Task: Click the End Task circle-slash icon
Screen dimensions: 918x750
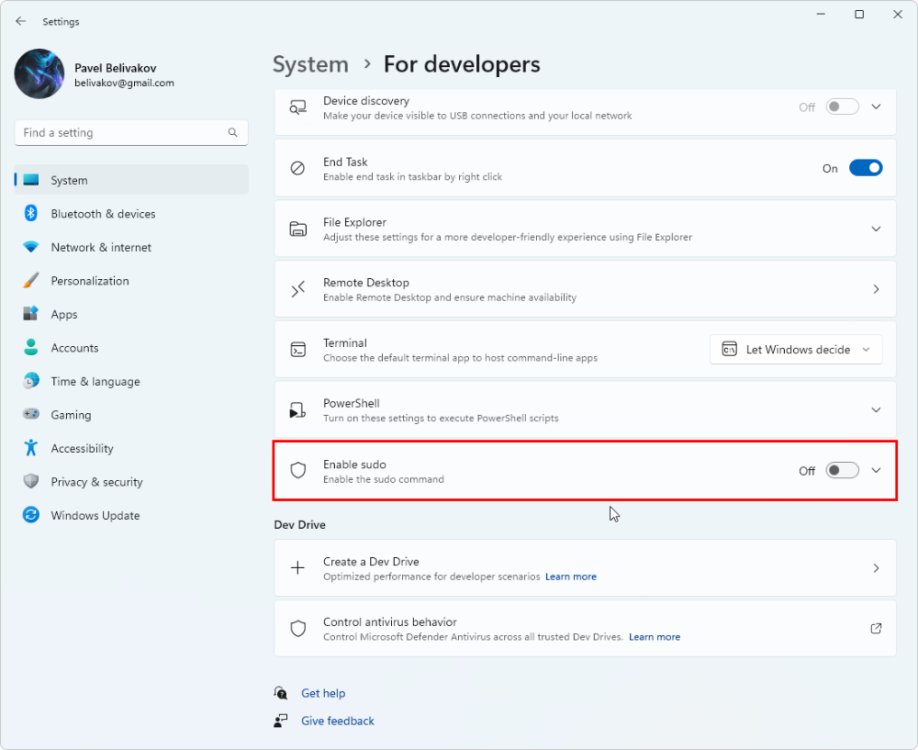Action: point(298,169)
